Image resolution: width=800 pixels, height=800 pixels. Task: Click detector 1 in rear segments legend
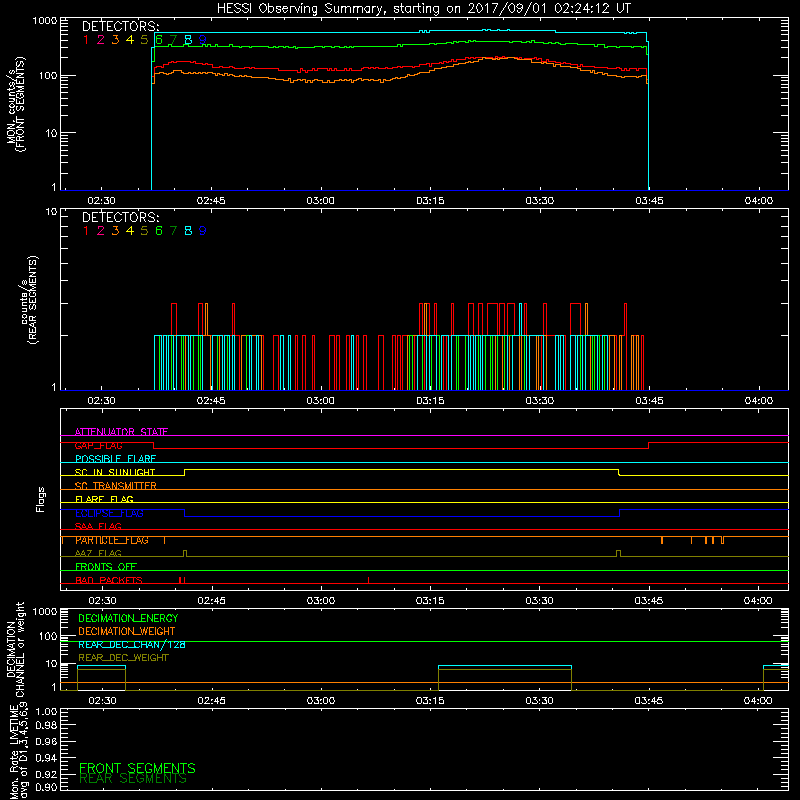pos(86,231)
